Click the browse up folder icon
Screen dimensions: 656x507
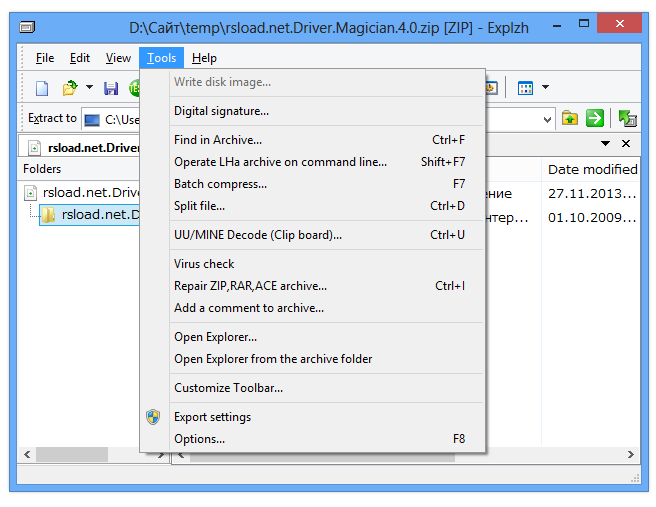click(570, 118)
